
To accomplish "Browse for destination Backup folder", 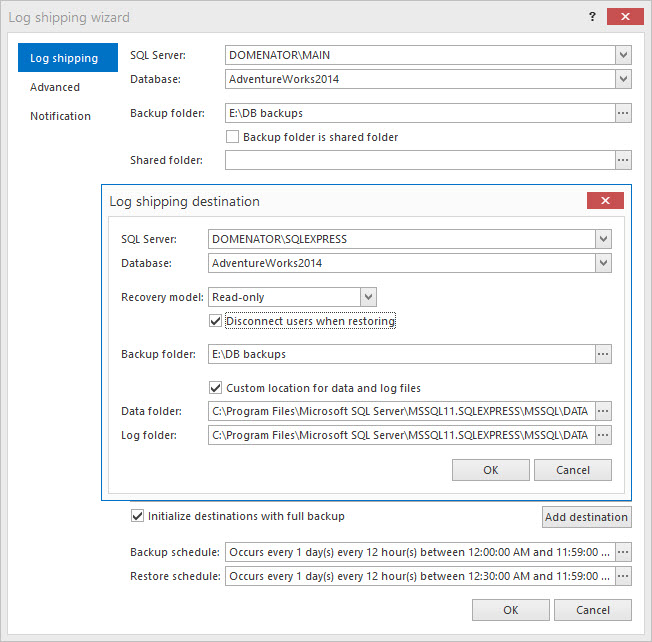I will pos(603,354).
